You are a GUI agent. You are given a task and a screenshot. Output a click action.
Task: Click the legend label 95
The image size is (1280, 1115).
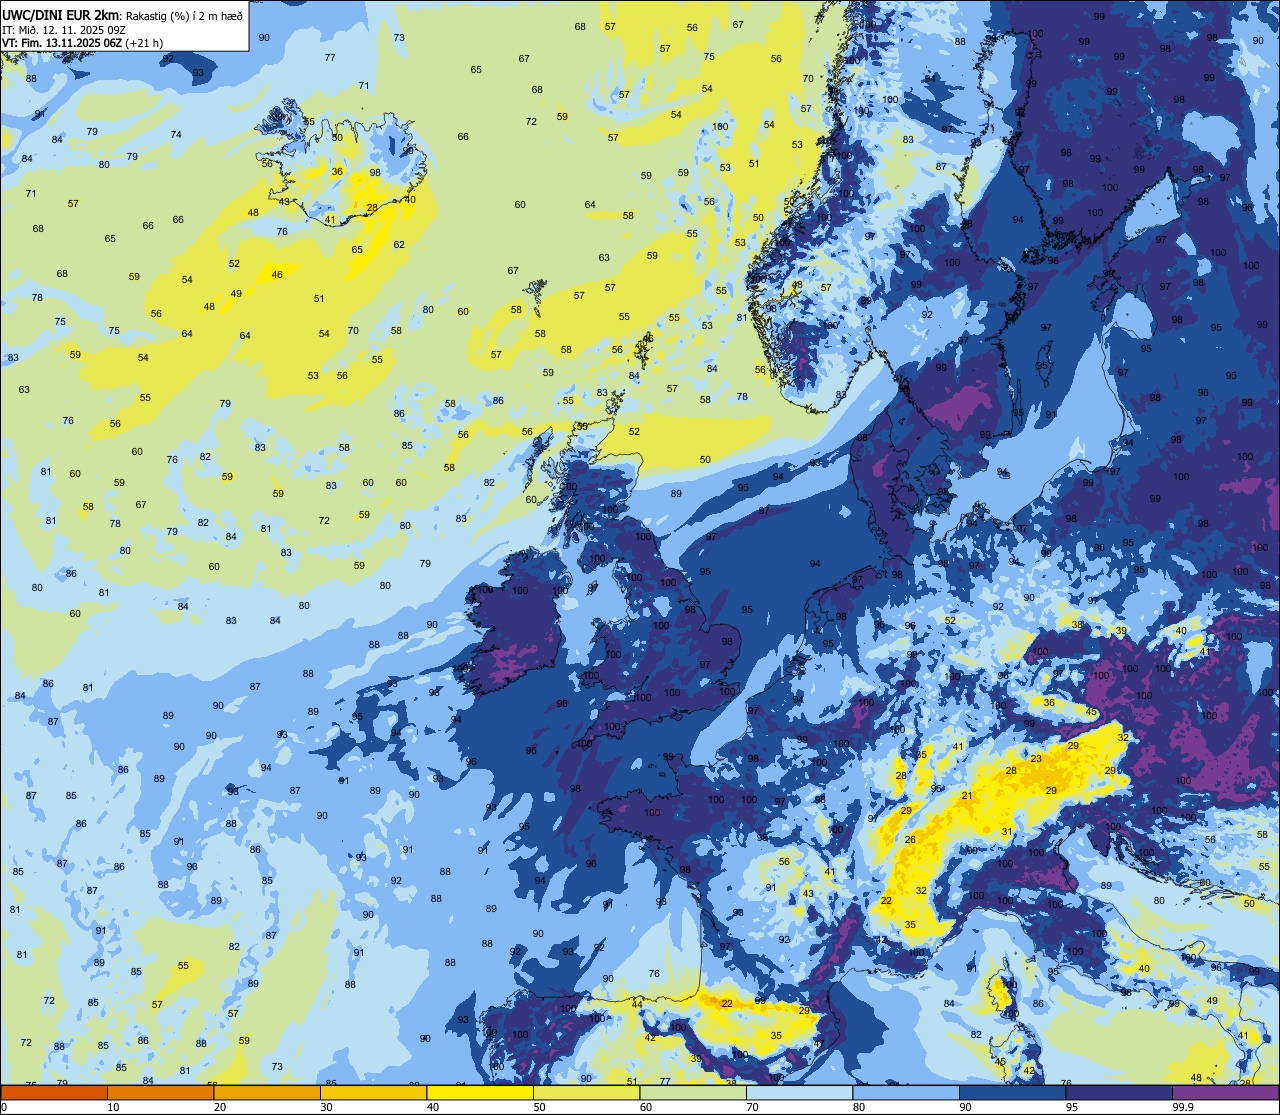(1071, 1107)
